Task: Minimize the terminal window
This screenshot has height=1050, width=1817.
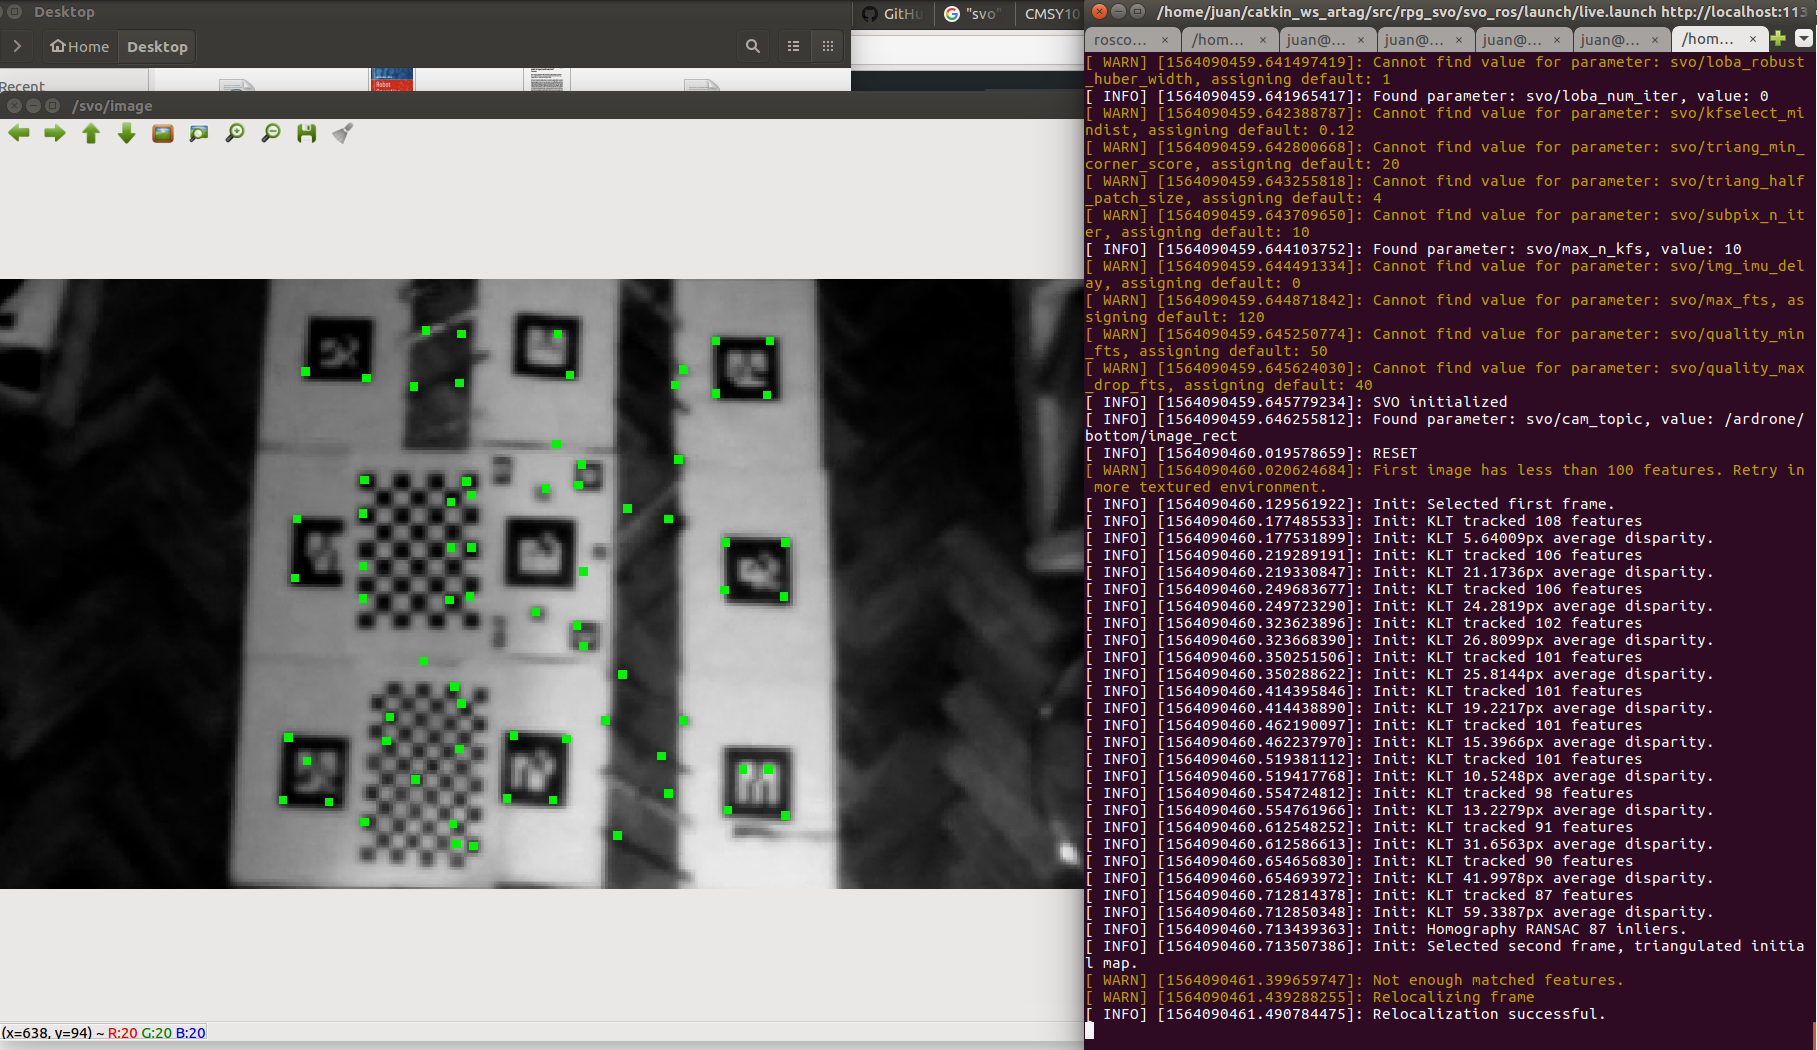Action: point(1118,12)
